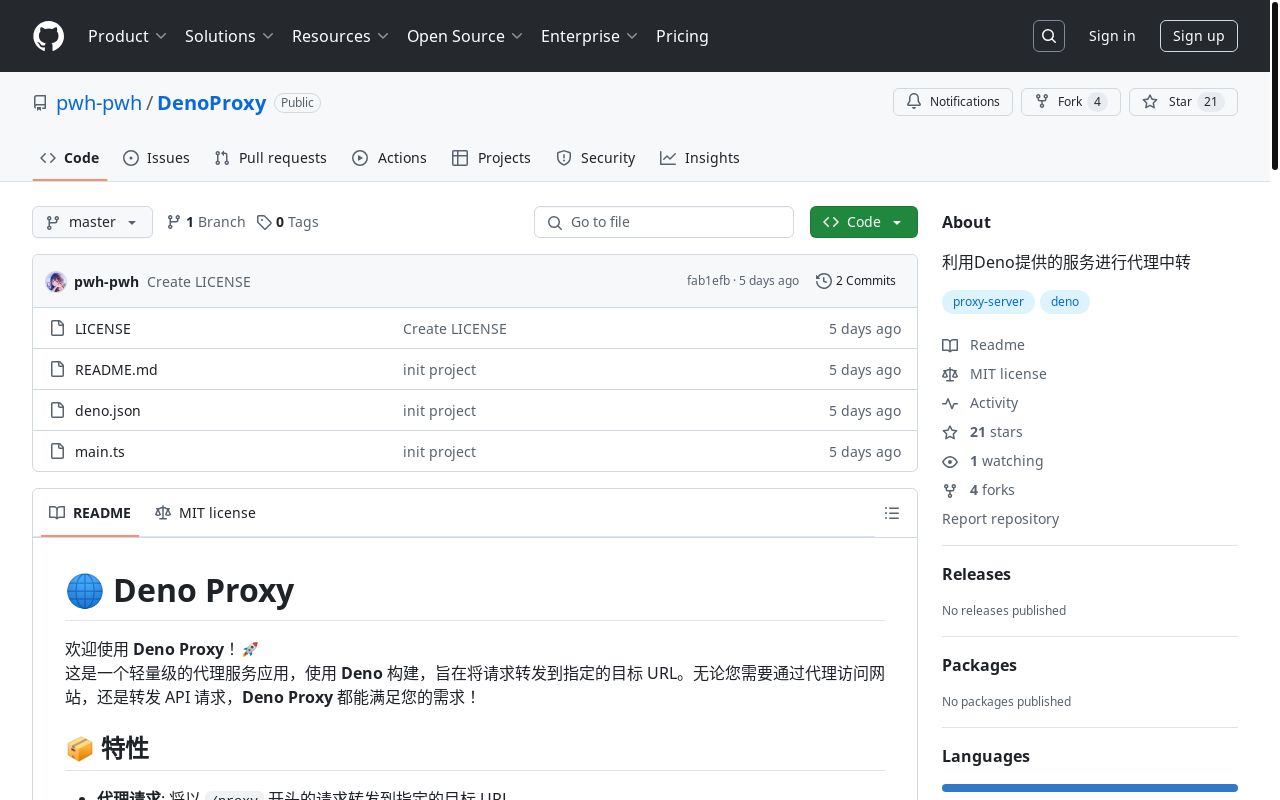Click pwh-pwh avatar in commit row
Screen dimensions: 1280x800
point(56,282)
